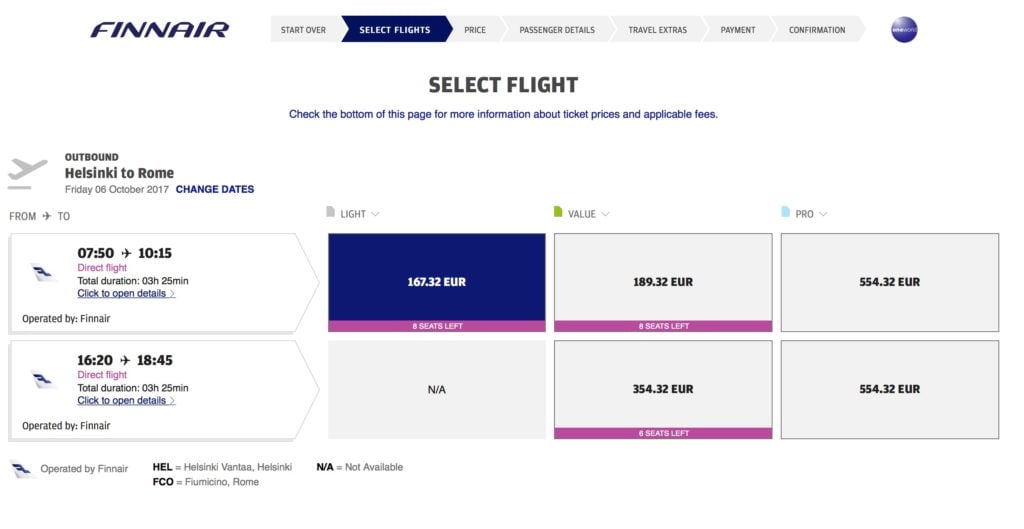Select Value fare 354.32 EUR for 16:20 flight

tap(663, 389)
